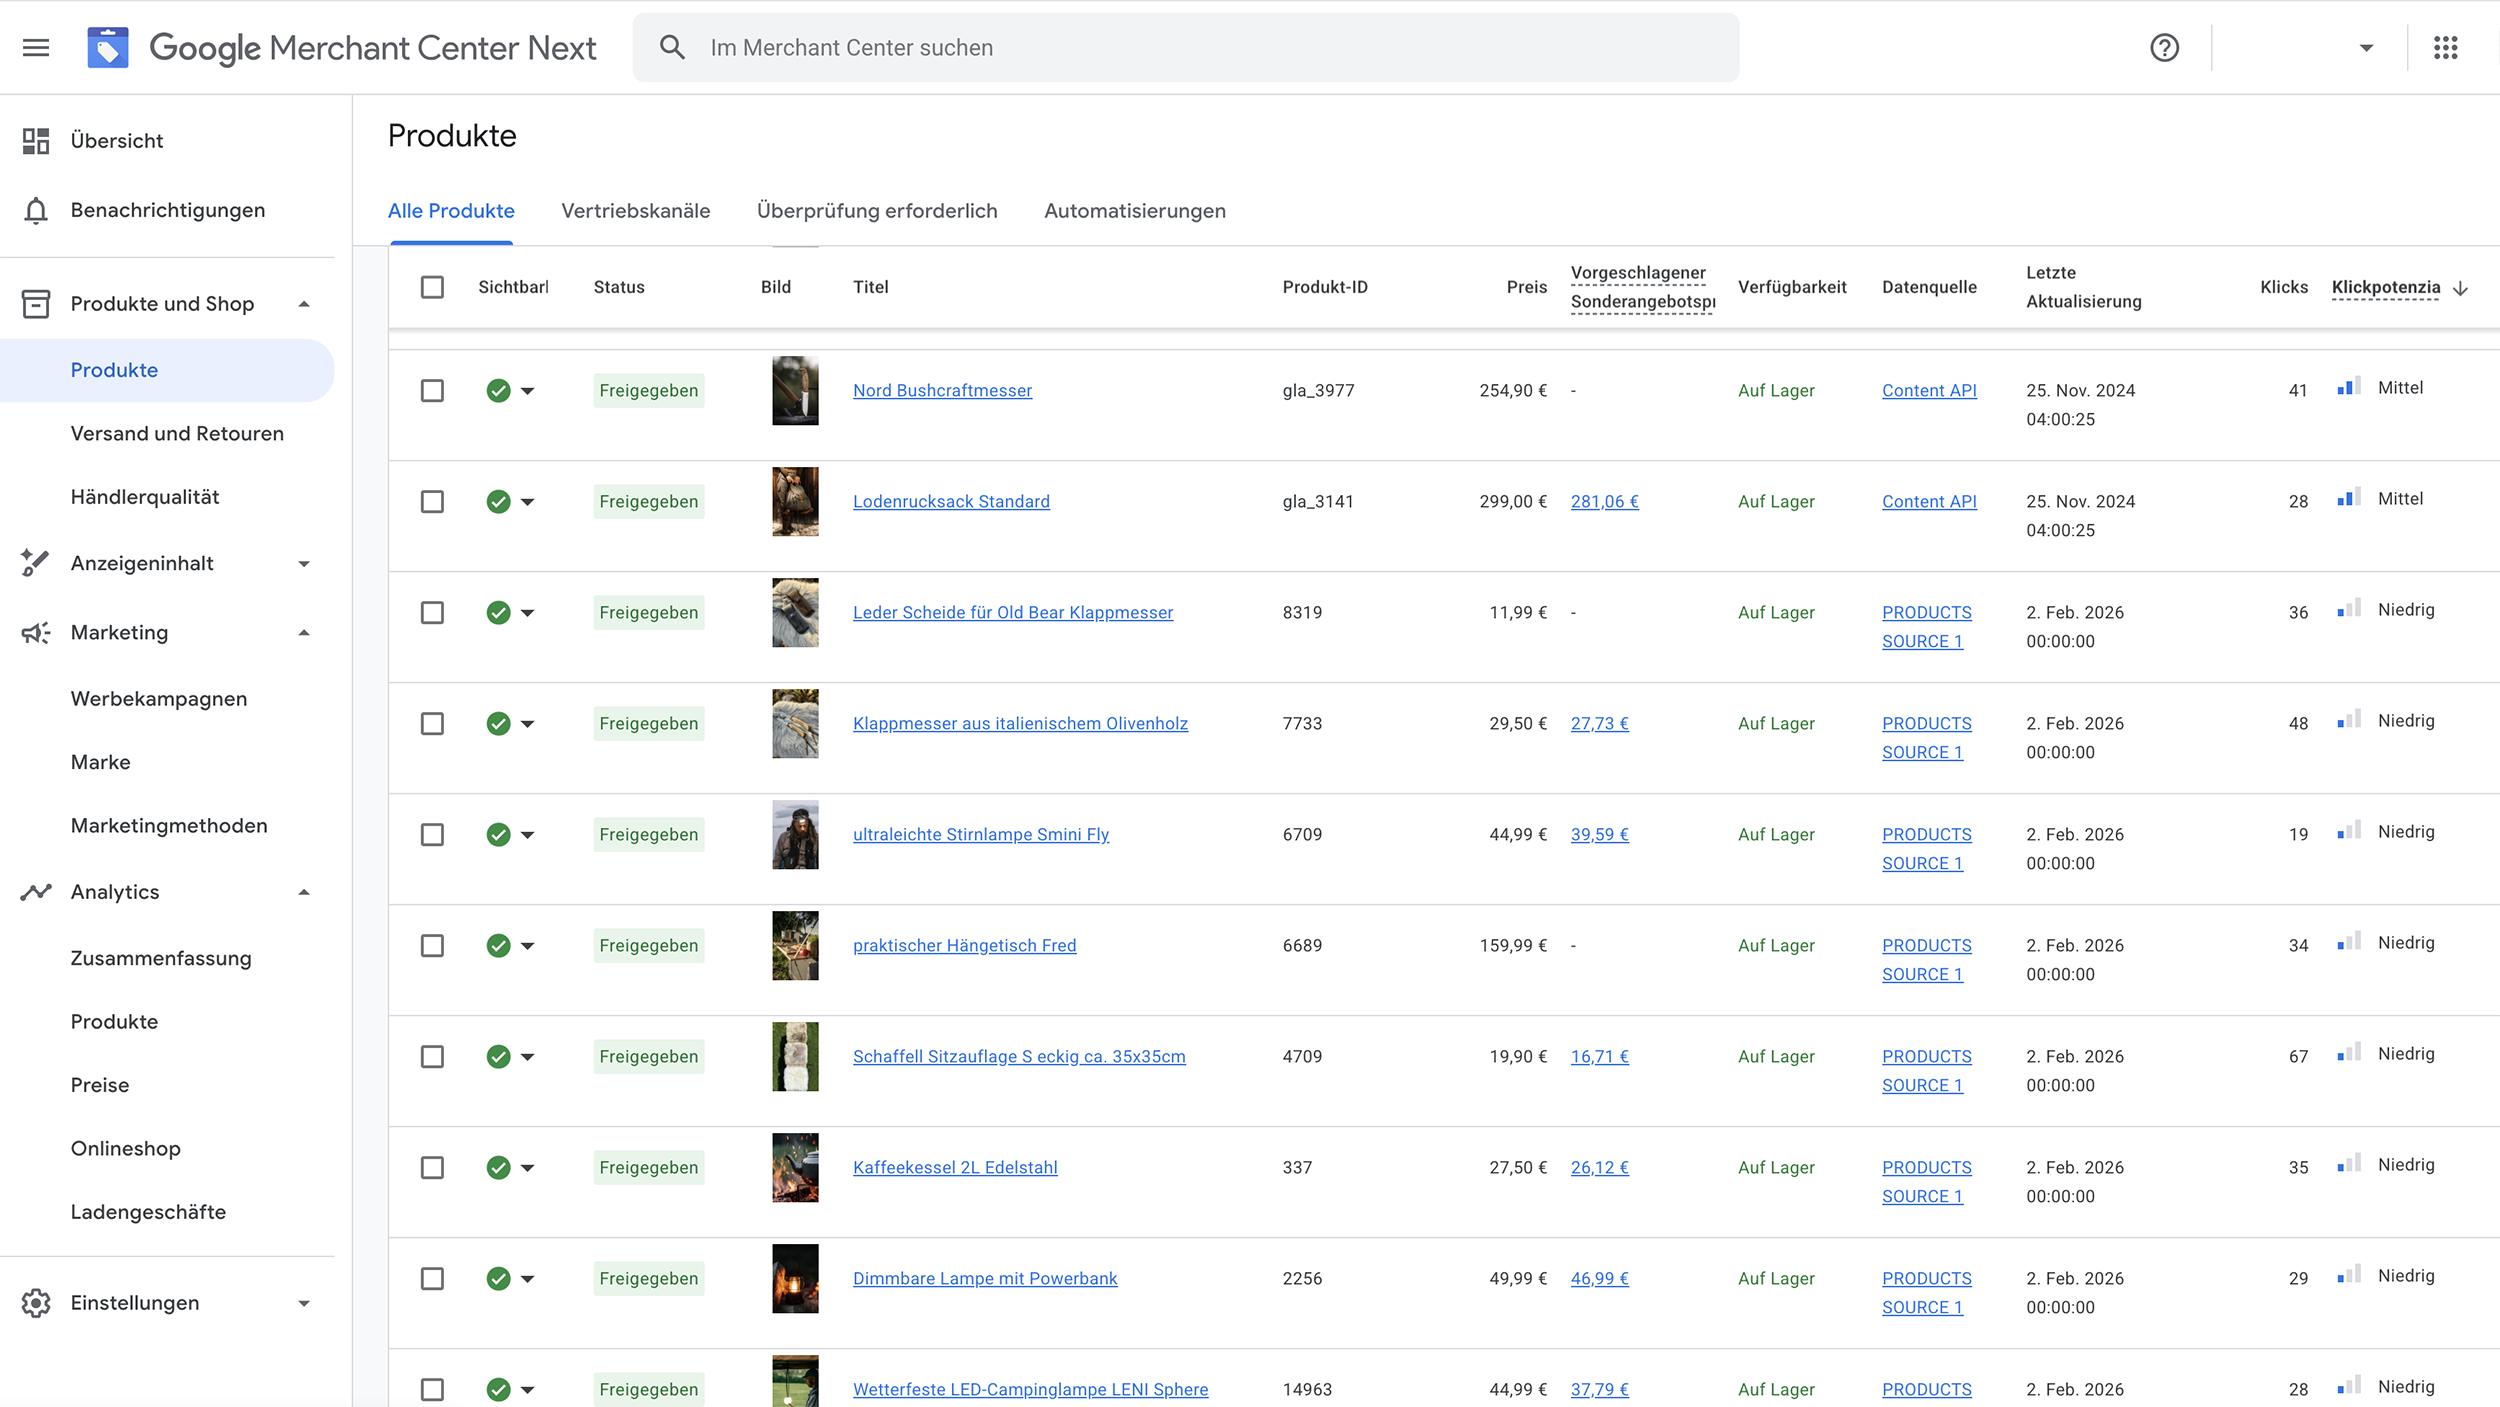Open the Klappmesser aus italienischem Olivenholz link
The width and height of the screenshot is (2500, 1407).
pos(1019,723)
